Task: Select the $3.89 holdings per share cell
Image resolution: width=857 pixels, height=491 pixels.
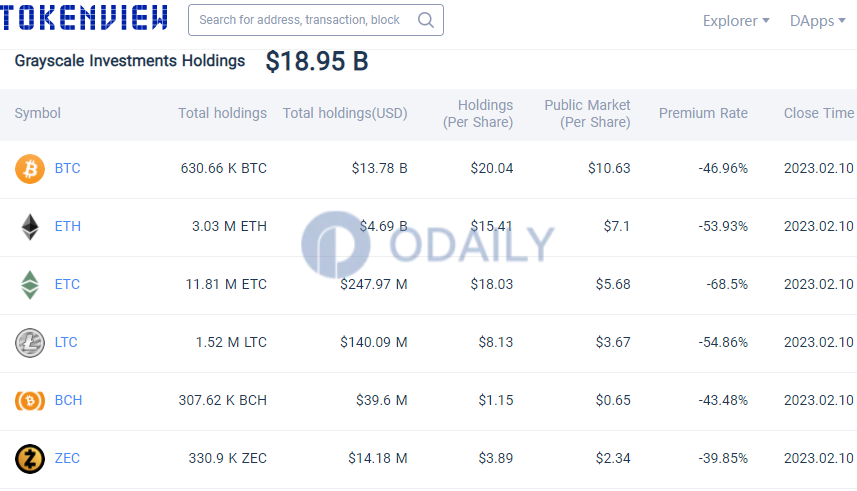Action: point(496,458)
